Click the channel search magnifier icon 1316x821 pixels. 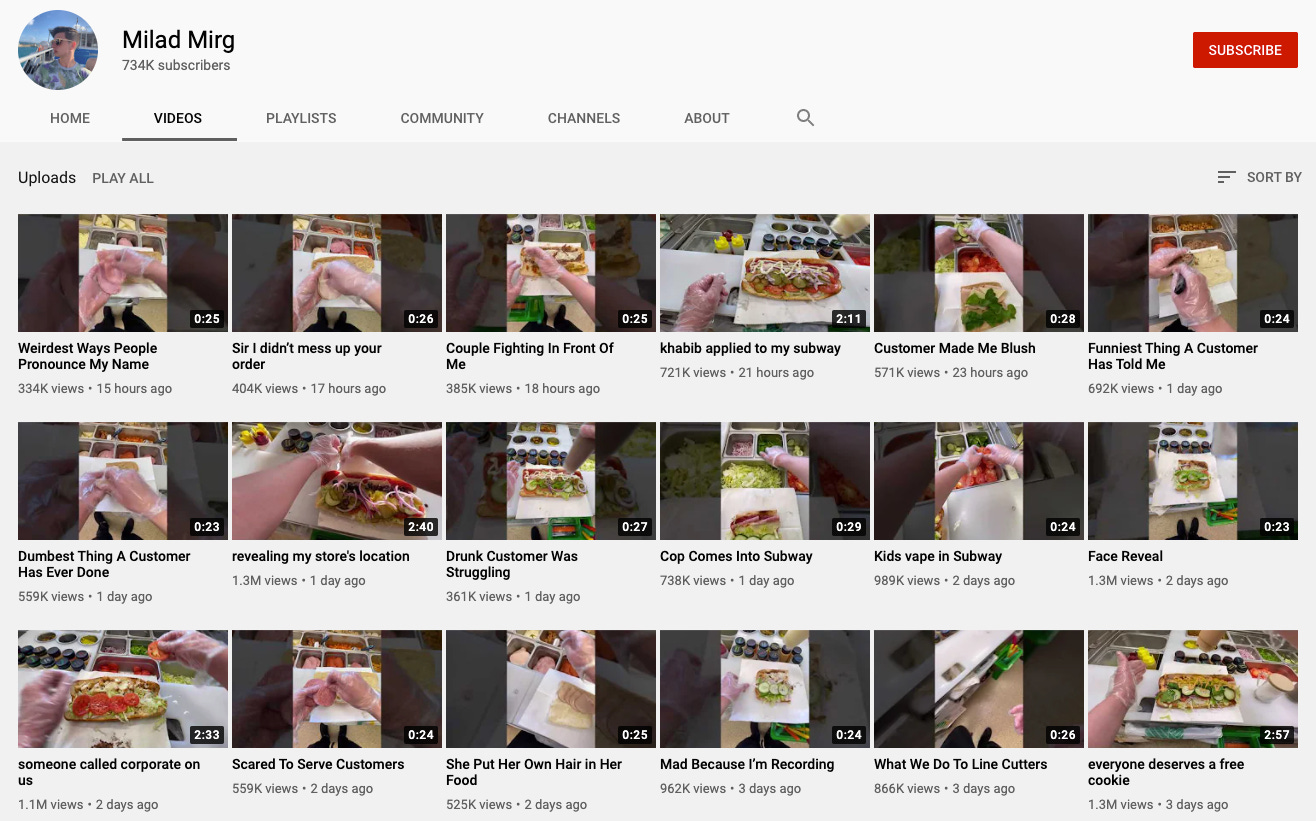coord(805,118)
